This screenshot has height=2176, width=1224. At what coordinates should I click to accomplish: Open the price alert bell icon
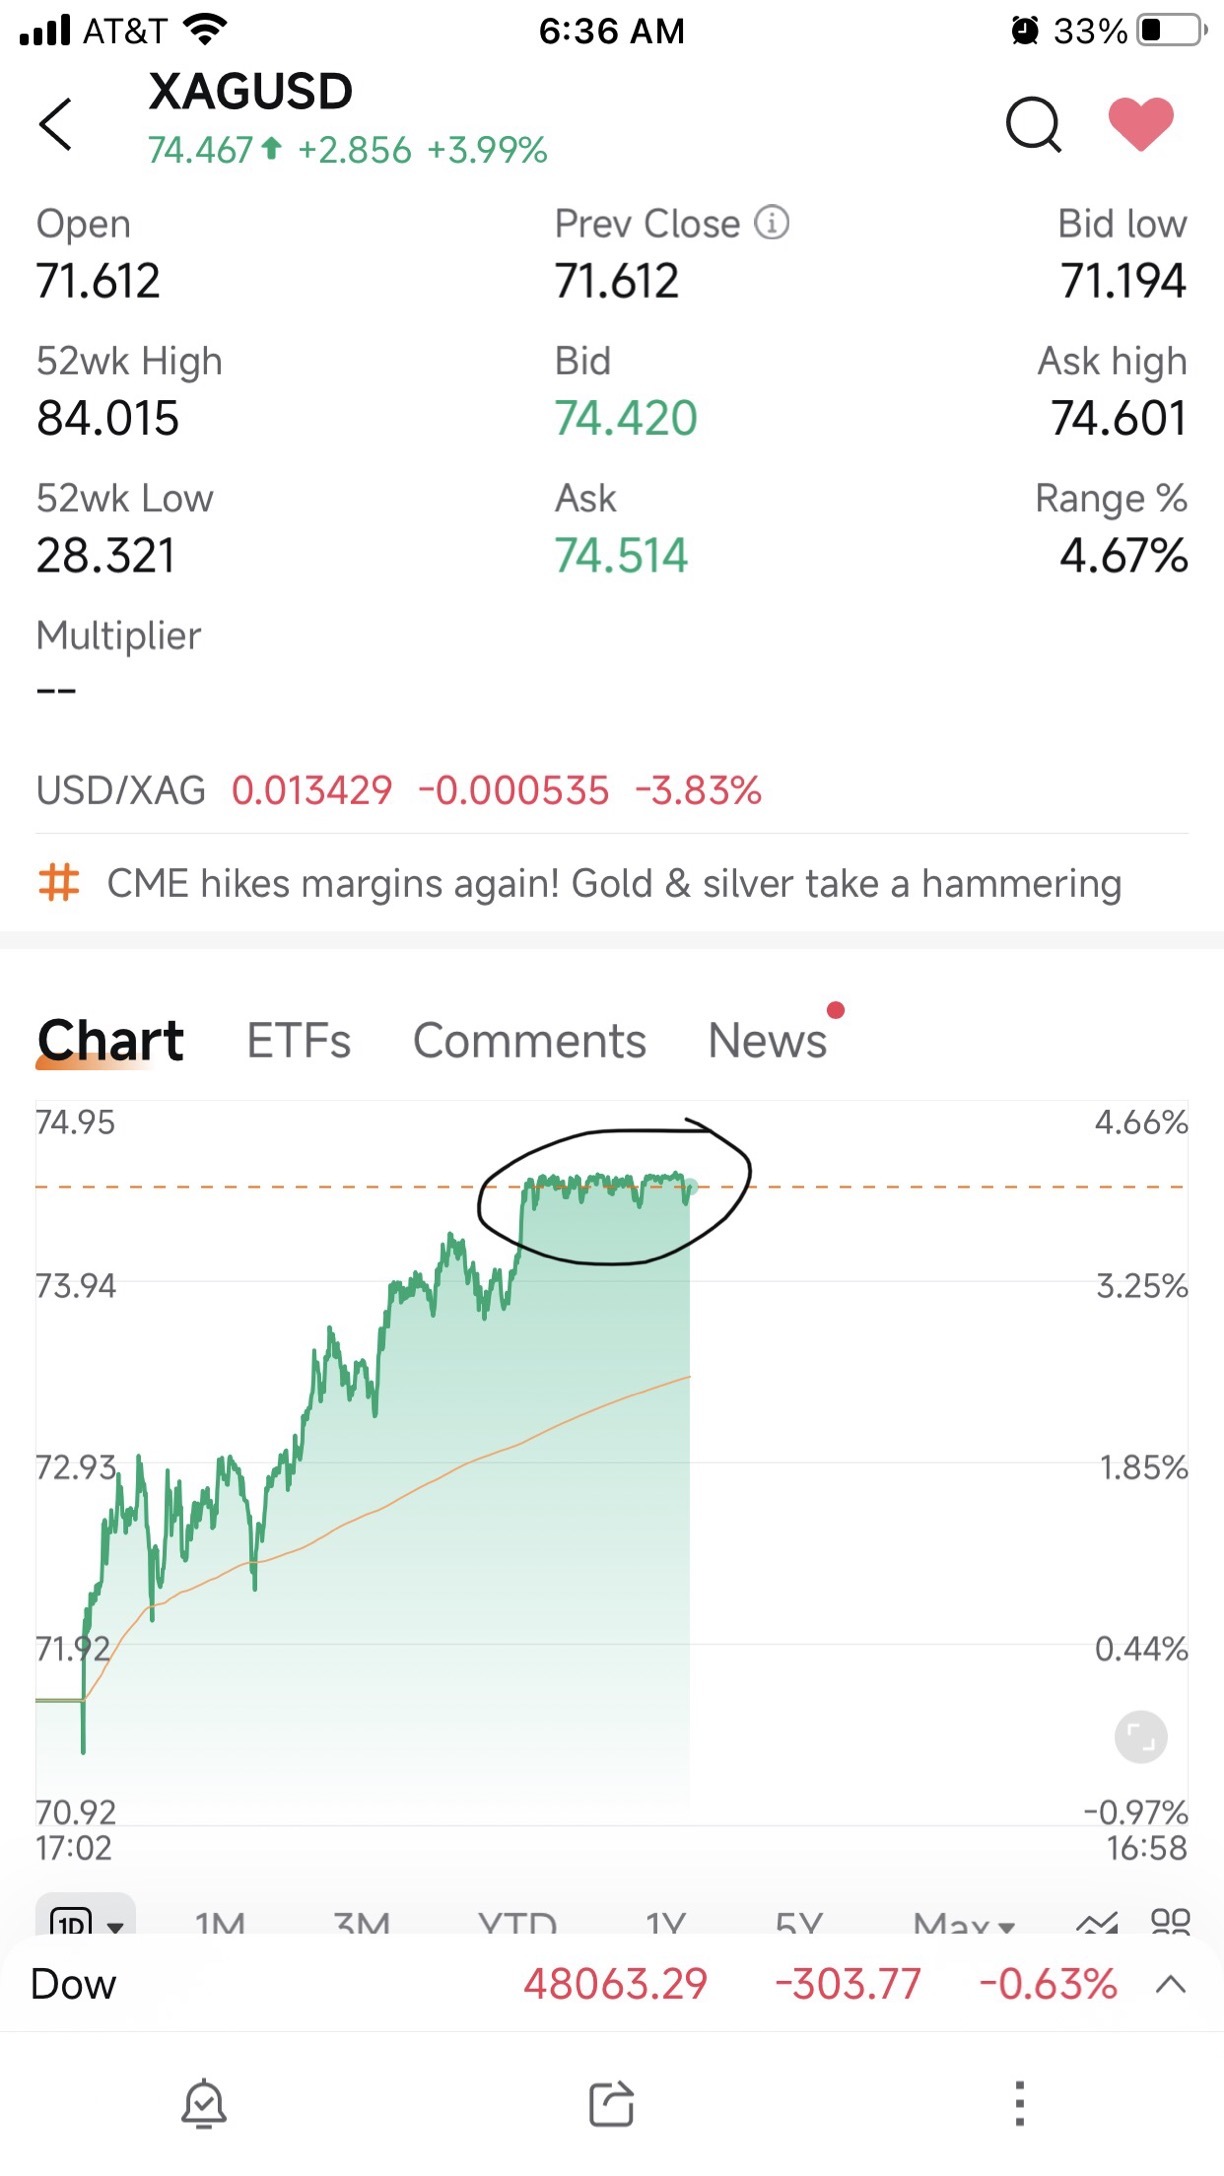point(204,2104)
